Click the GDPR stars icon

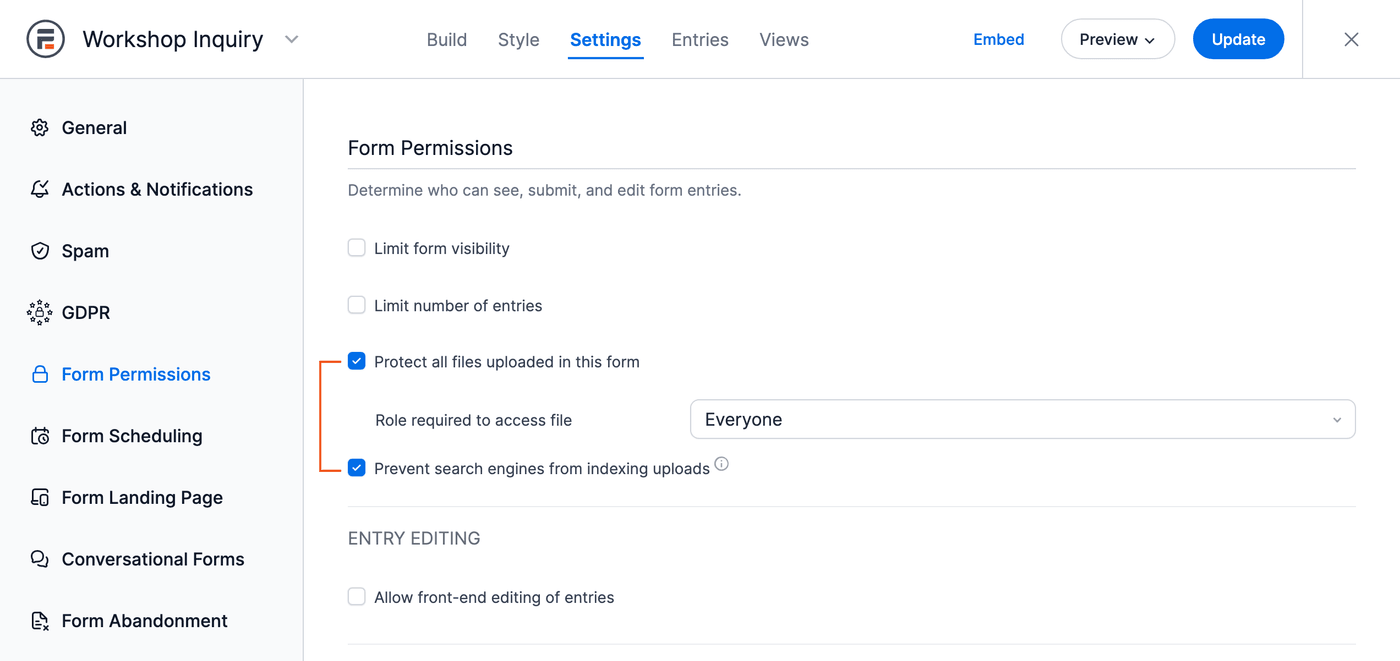pos(40,313)
